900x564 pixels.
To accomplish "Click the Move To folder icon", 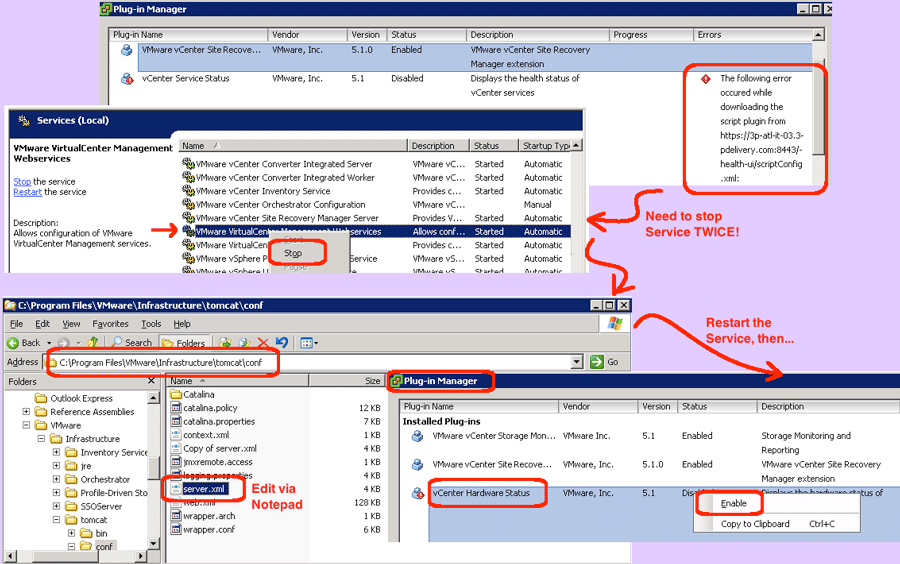I will tap(226, 343).
